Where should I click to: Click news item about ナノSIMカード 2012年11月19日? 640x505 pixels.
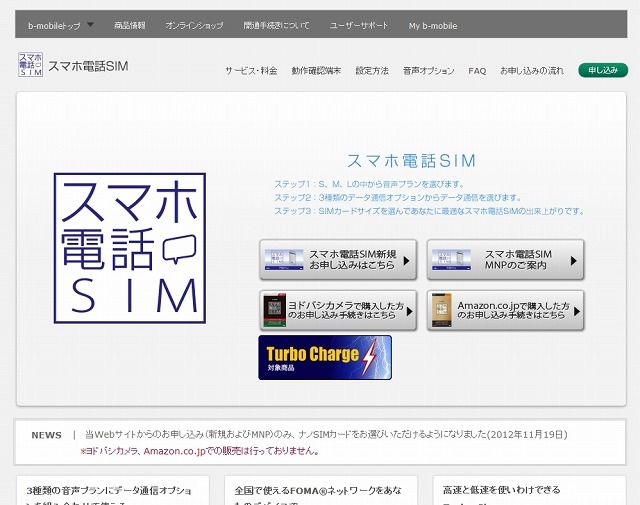tap(326, 434)
